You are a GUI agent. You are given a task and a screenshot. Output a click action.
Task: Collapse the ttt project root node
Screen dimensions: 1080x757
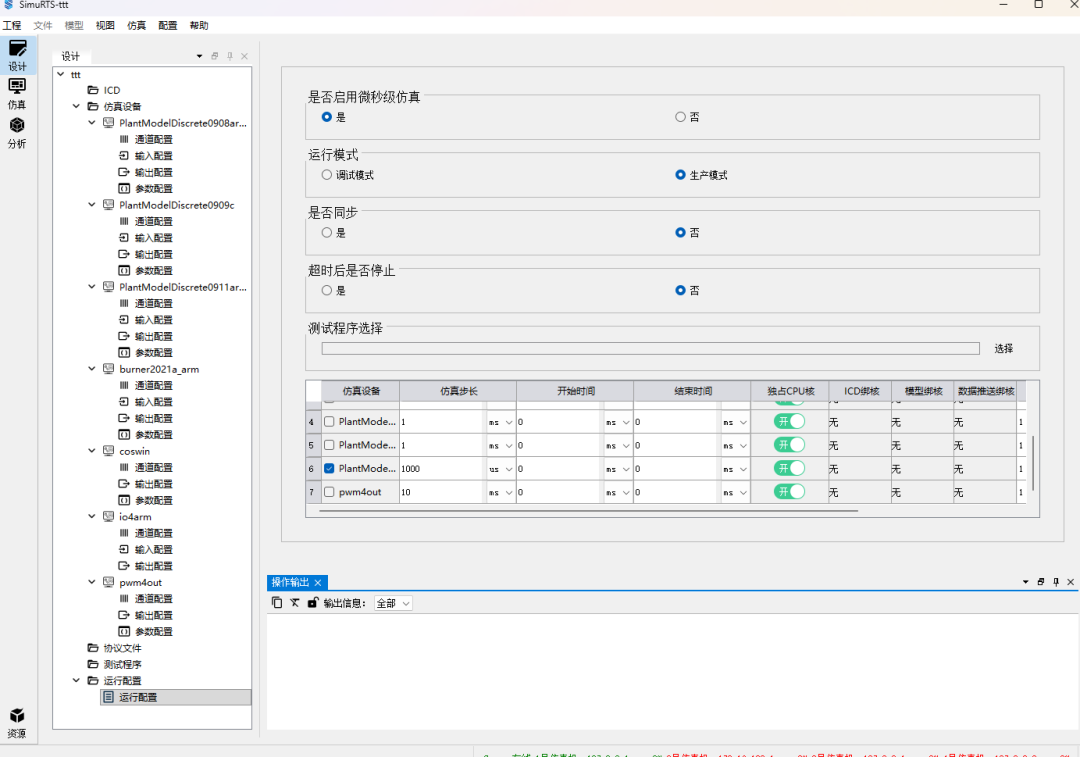click(61, 74)
